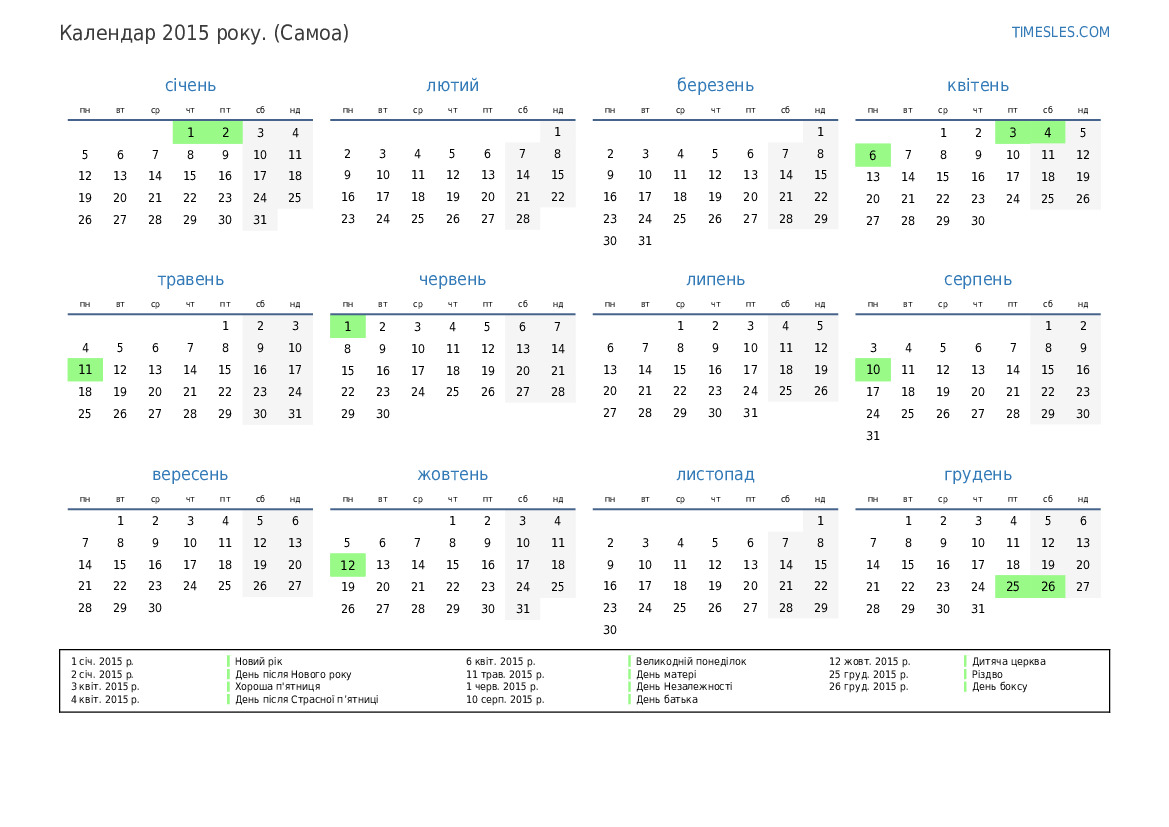
Task: Open the TIMESLES.COM link
Action: pyautogui.click(x=1060, y=32)
